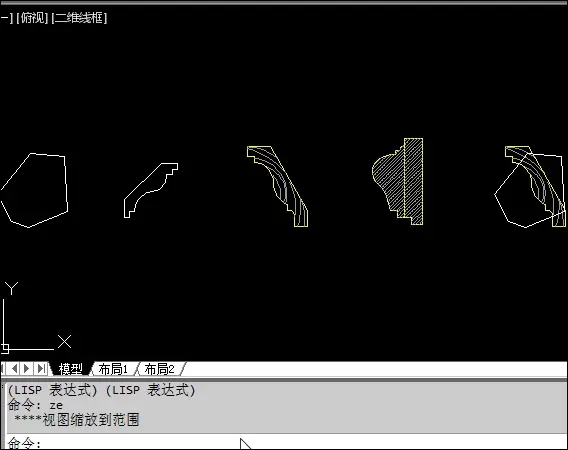Select the yellow hatched diagonal molding profile
This screenshot has height=450, width=568.
[278, 186]
